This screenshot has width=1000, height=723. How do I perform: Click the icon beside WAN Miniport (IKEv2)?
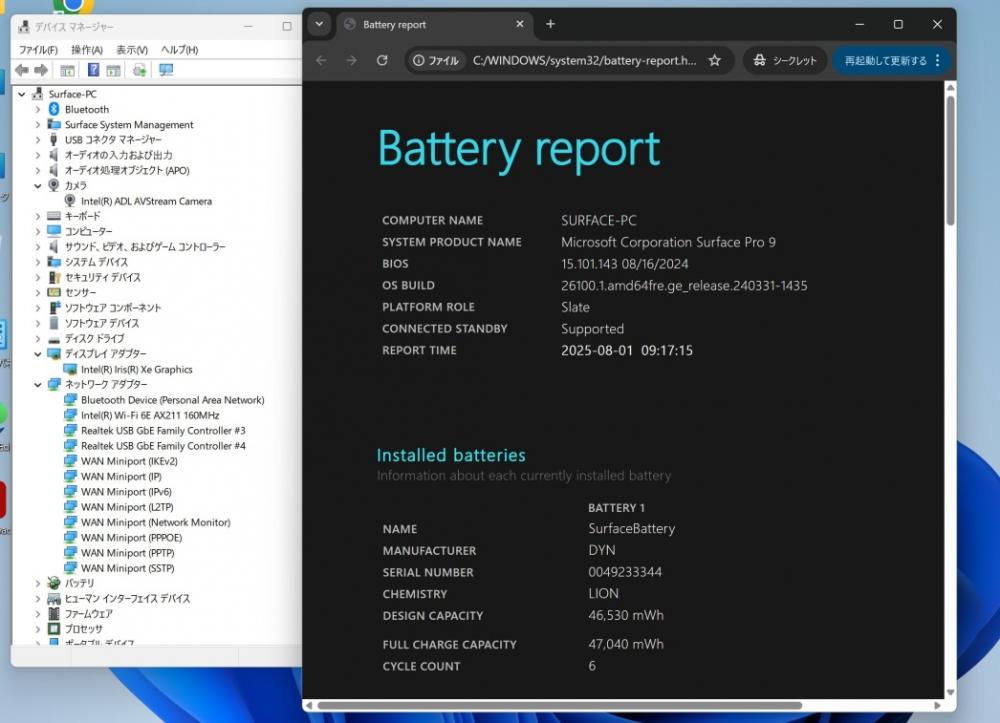[x=70, y=461]
